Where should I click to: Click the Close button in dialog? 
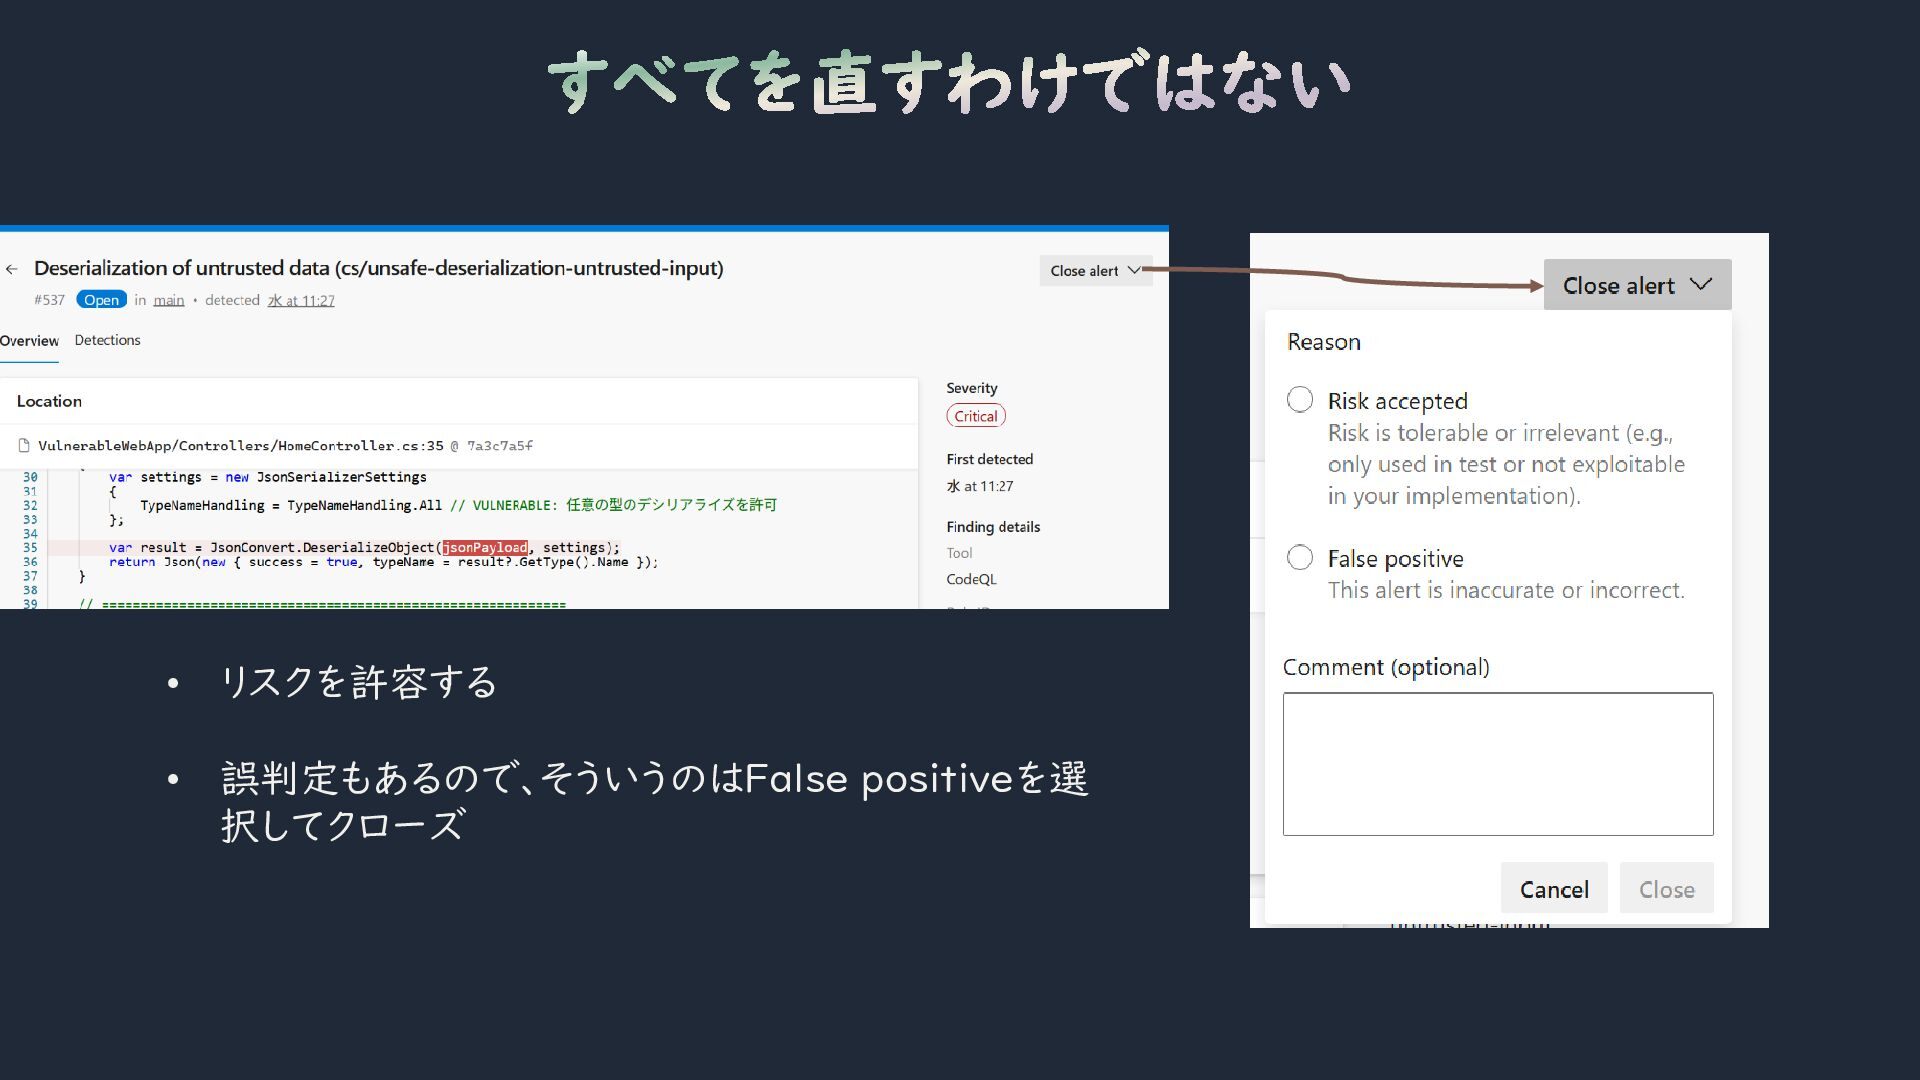[1666, 889]
